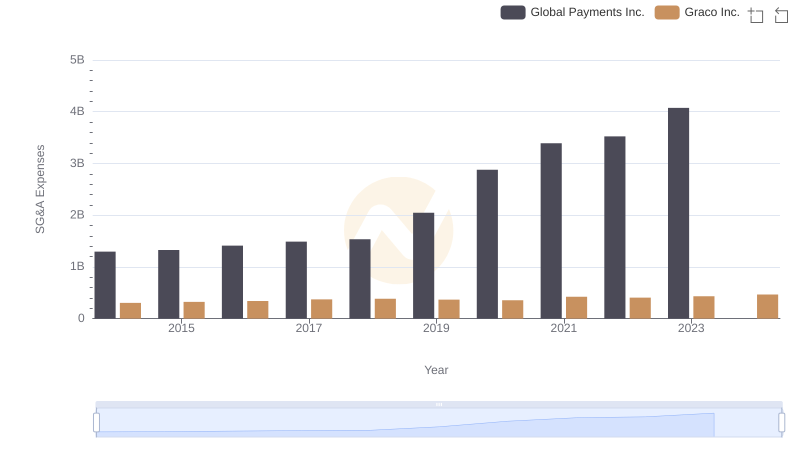Click the Global Payments bar right of 2021
The height and width of the screenshot is (461, 800).
coord(551,231)
